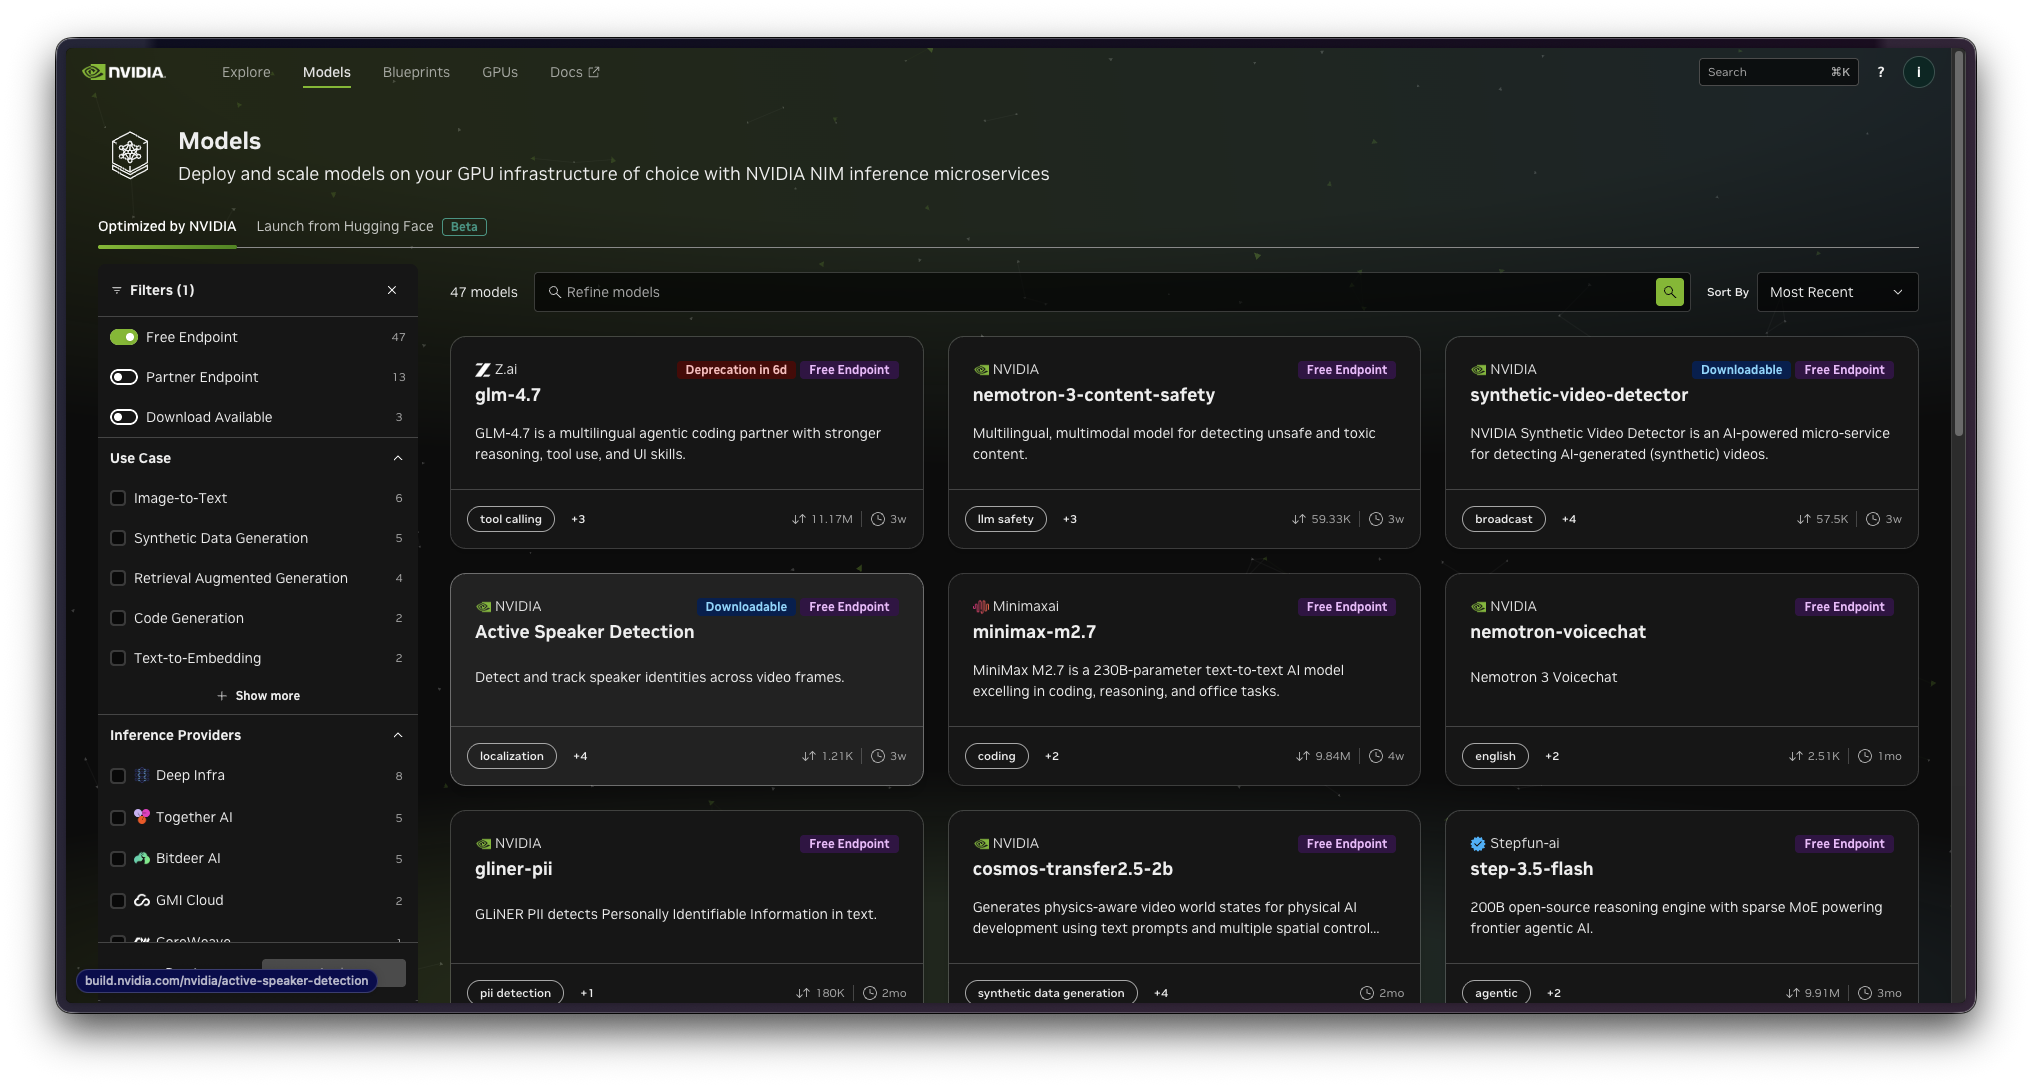Click the Stepfun-ai logo on step-3.5-flash card
The image size is (2032, 1087).
(x=1478, y=844)
